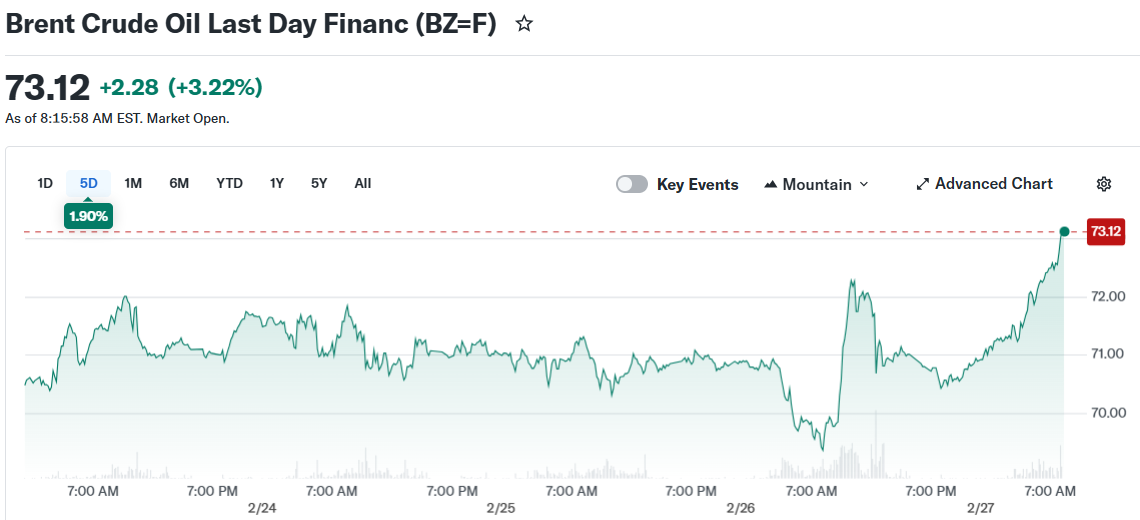The width and height of the screenshot is (1140, 520).
Task: Show the YTD price range
Action: pyautogui.click(x=229, y=183)
